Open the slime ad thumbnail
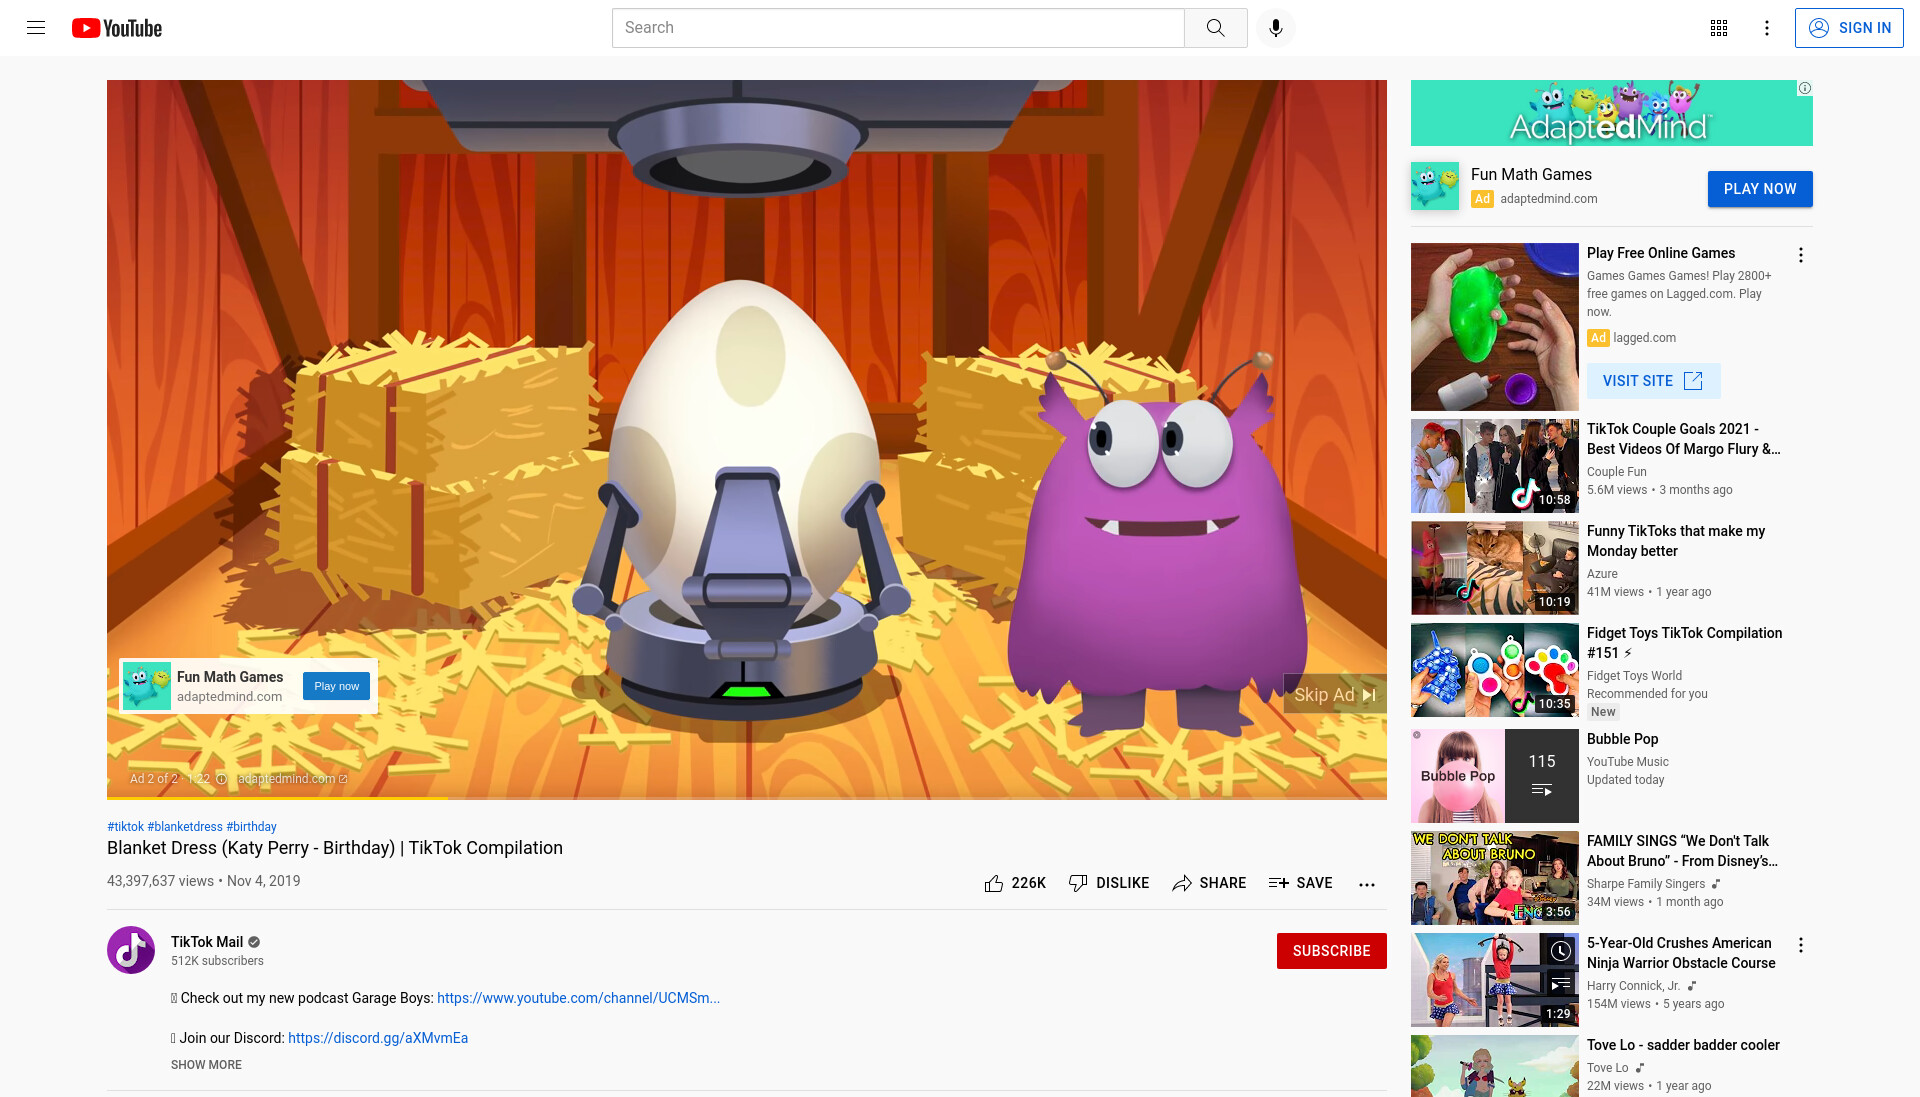 pyautogui.click(x=1494, y=327)
